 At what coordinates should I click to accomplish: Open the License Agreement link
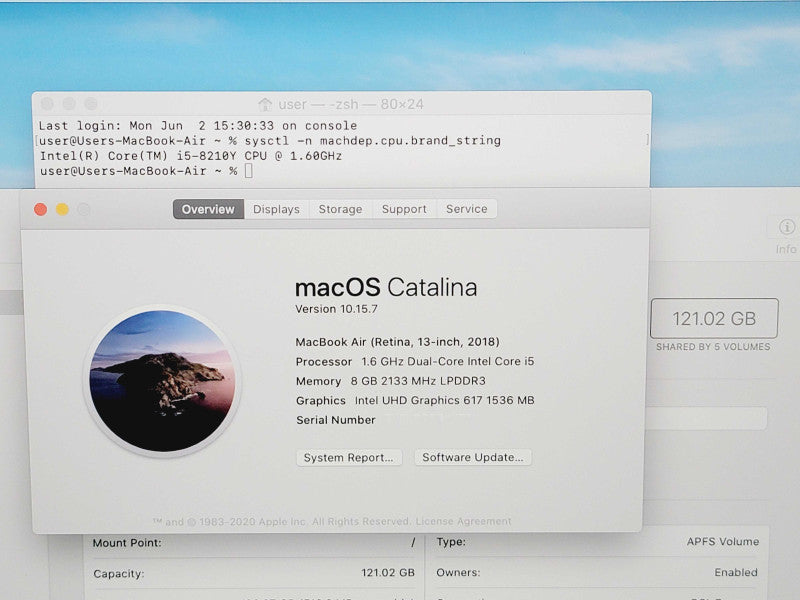[463, 521]
